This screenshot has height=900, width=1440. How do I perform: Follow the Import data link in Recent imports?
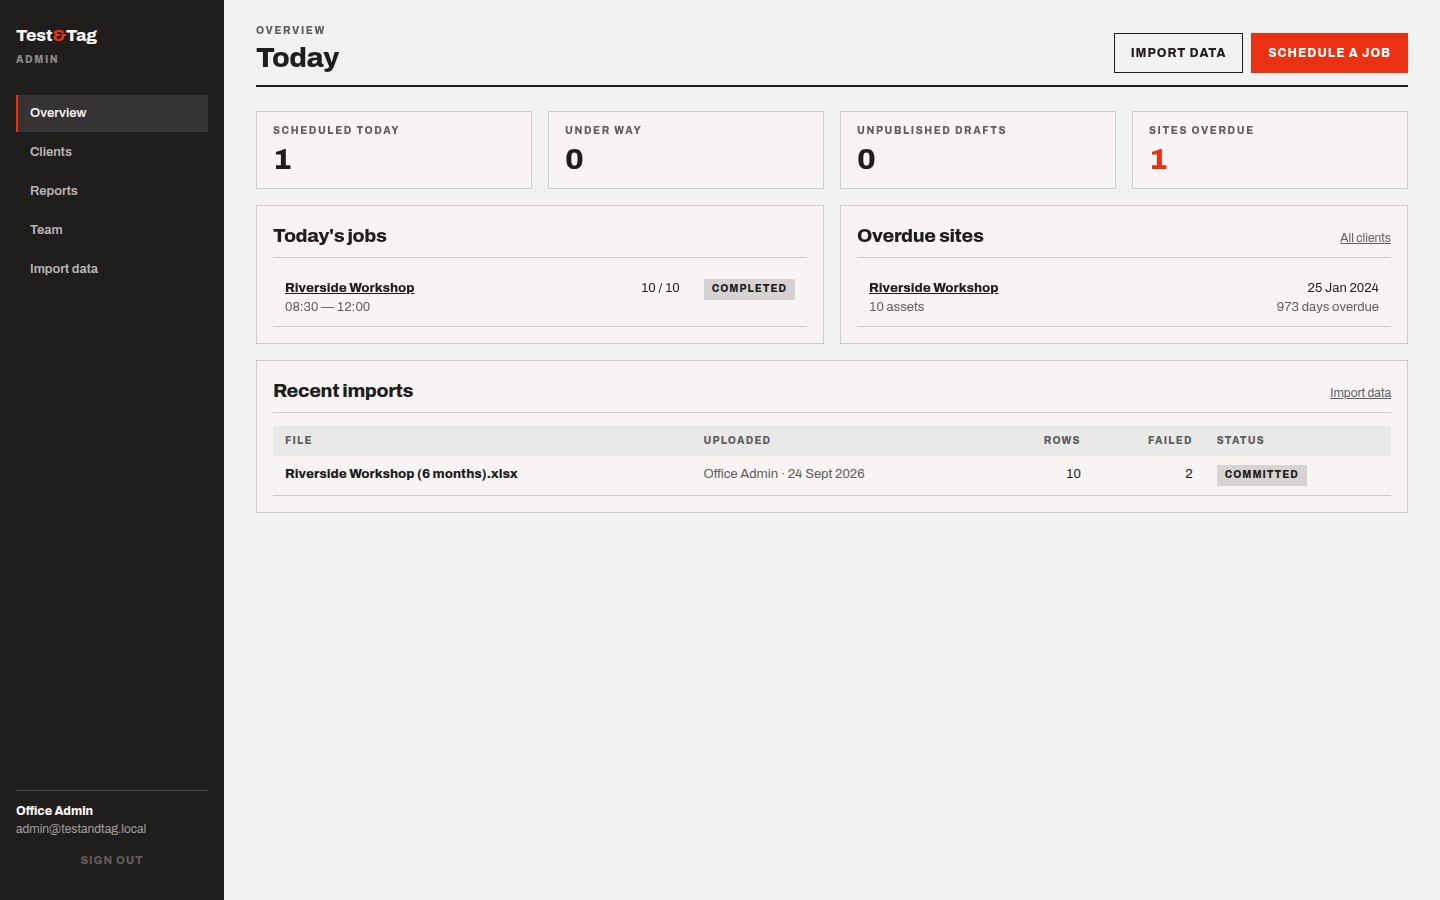pyautogui.click(x=1360, y=393)
